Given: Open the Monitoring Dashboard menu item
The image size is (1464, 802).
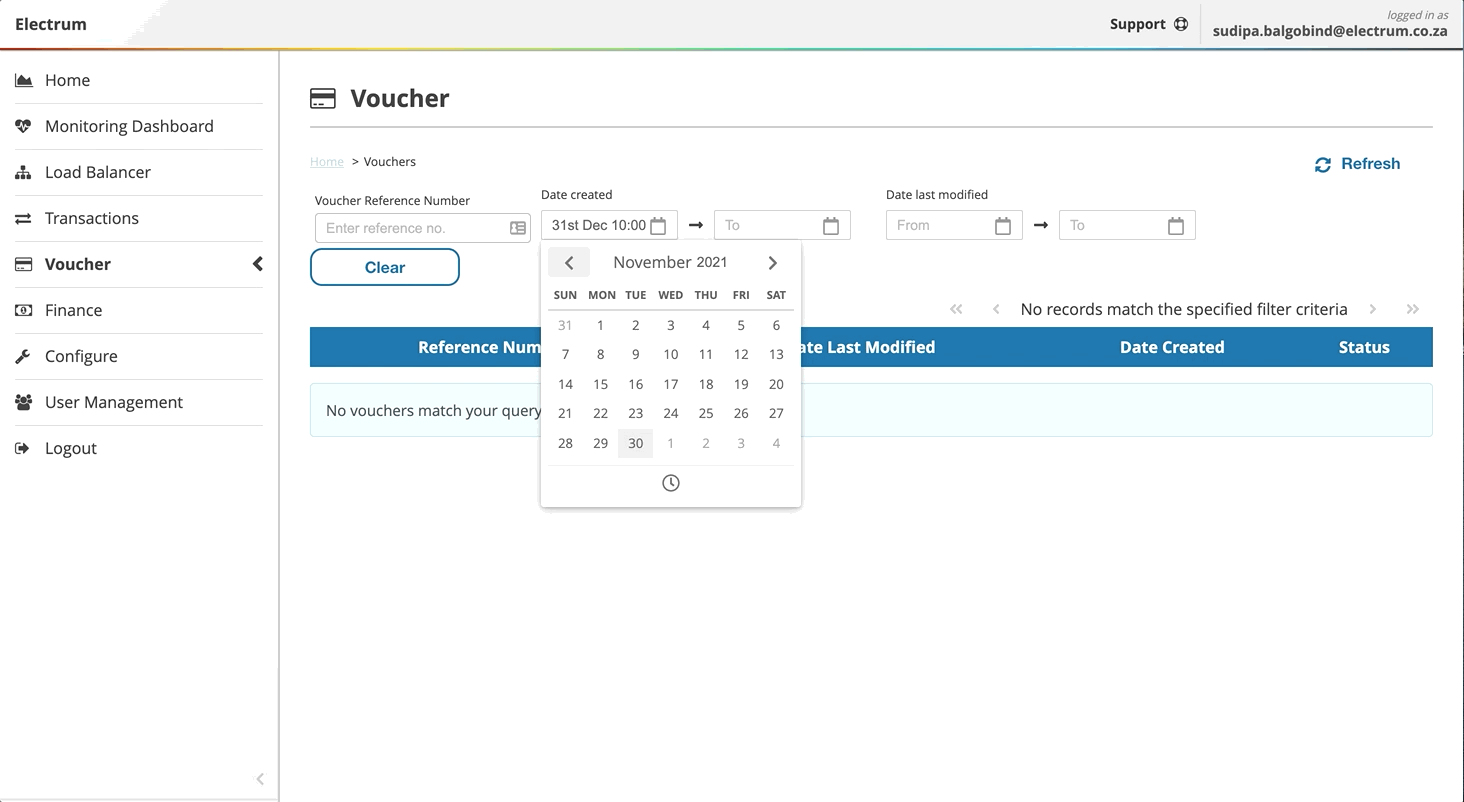Looking at the screenshot, I should [129, 126].
